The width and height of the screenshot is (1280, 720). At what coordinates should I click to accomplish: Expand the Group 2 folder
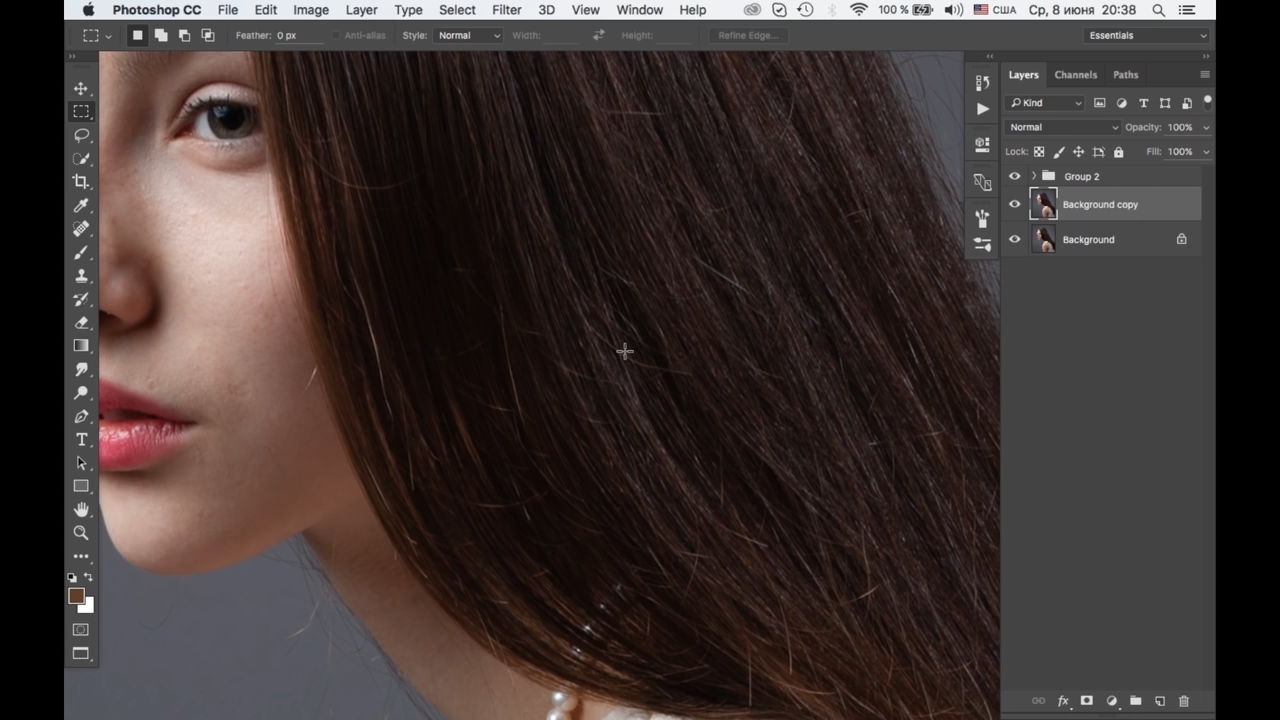[x=1033, y=176]
